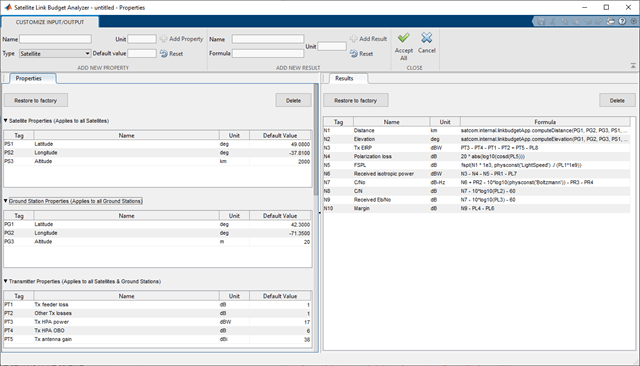Click the Add Result plus button
This screenshot has width=640, height=366.
[x=369, y=39]
